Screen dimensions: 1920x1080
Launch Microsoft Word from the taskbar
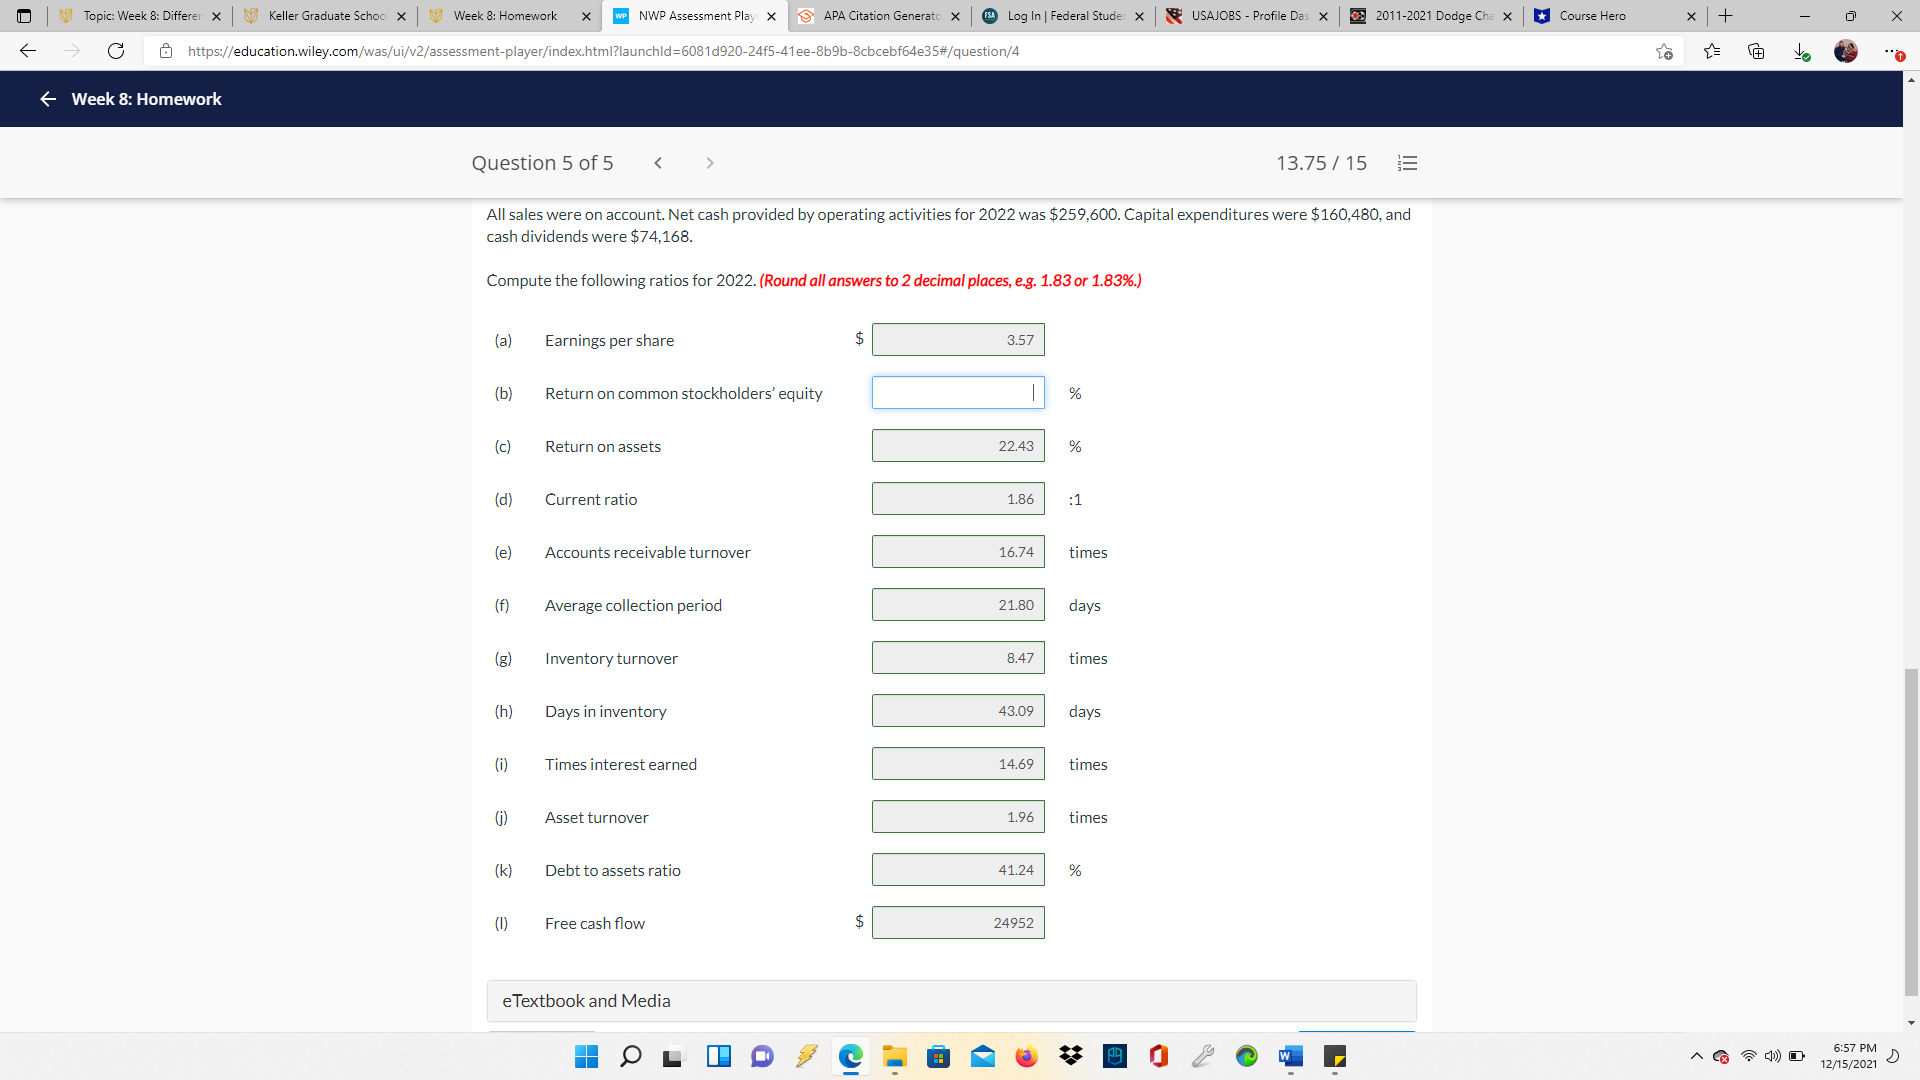[1290, 1056]
